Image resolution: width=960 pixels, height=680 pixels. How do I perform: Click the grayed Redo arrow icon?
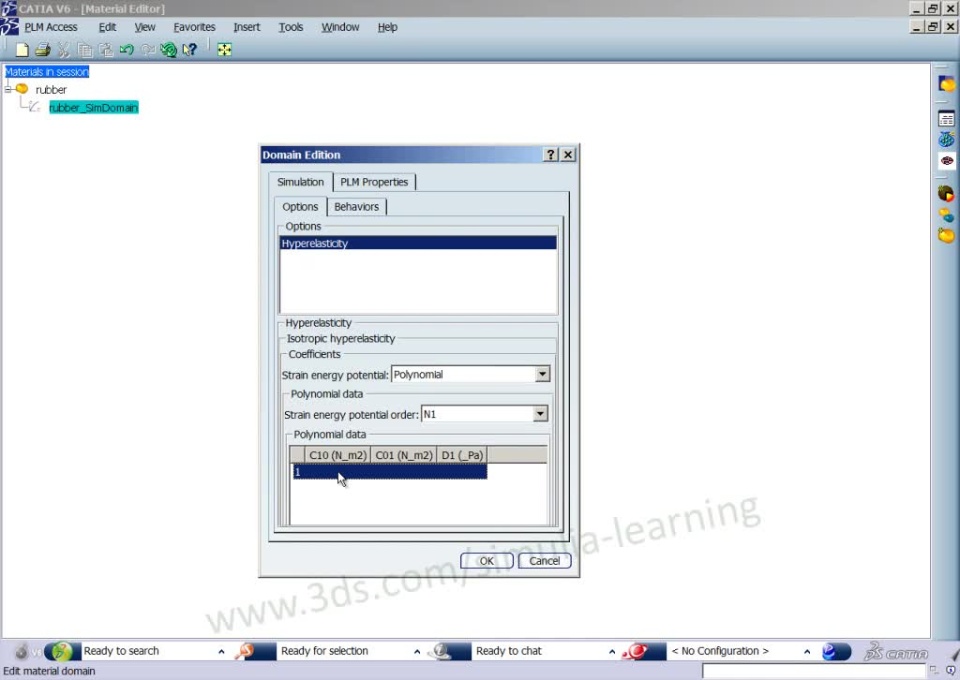click(x=148, y=50)
